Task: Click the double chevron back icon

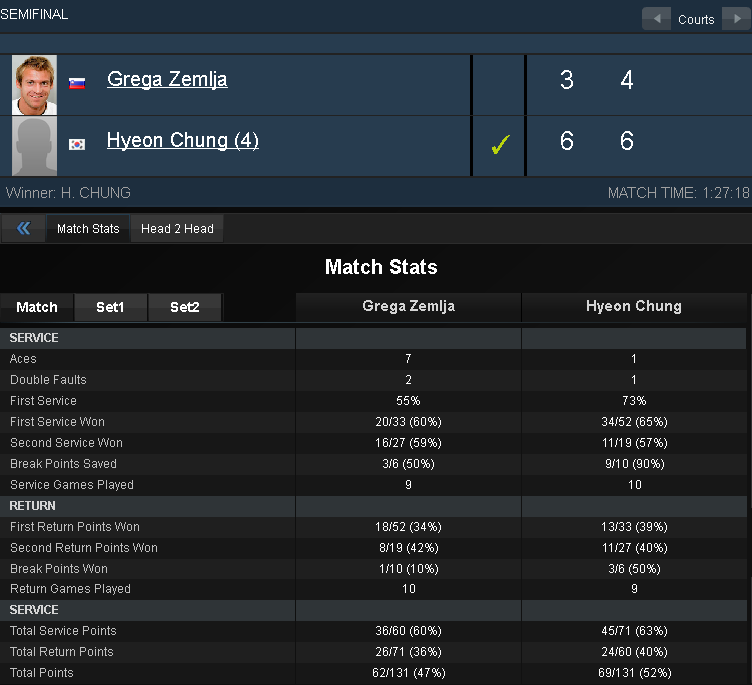Action: (x=24, y=228)
